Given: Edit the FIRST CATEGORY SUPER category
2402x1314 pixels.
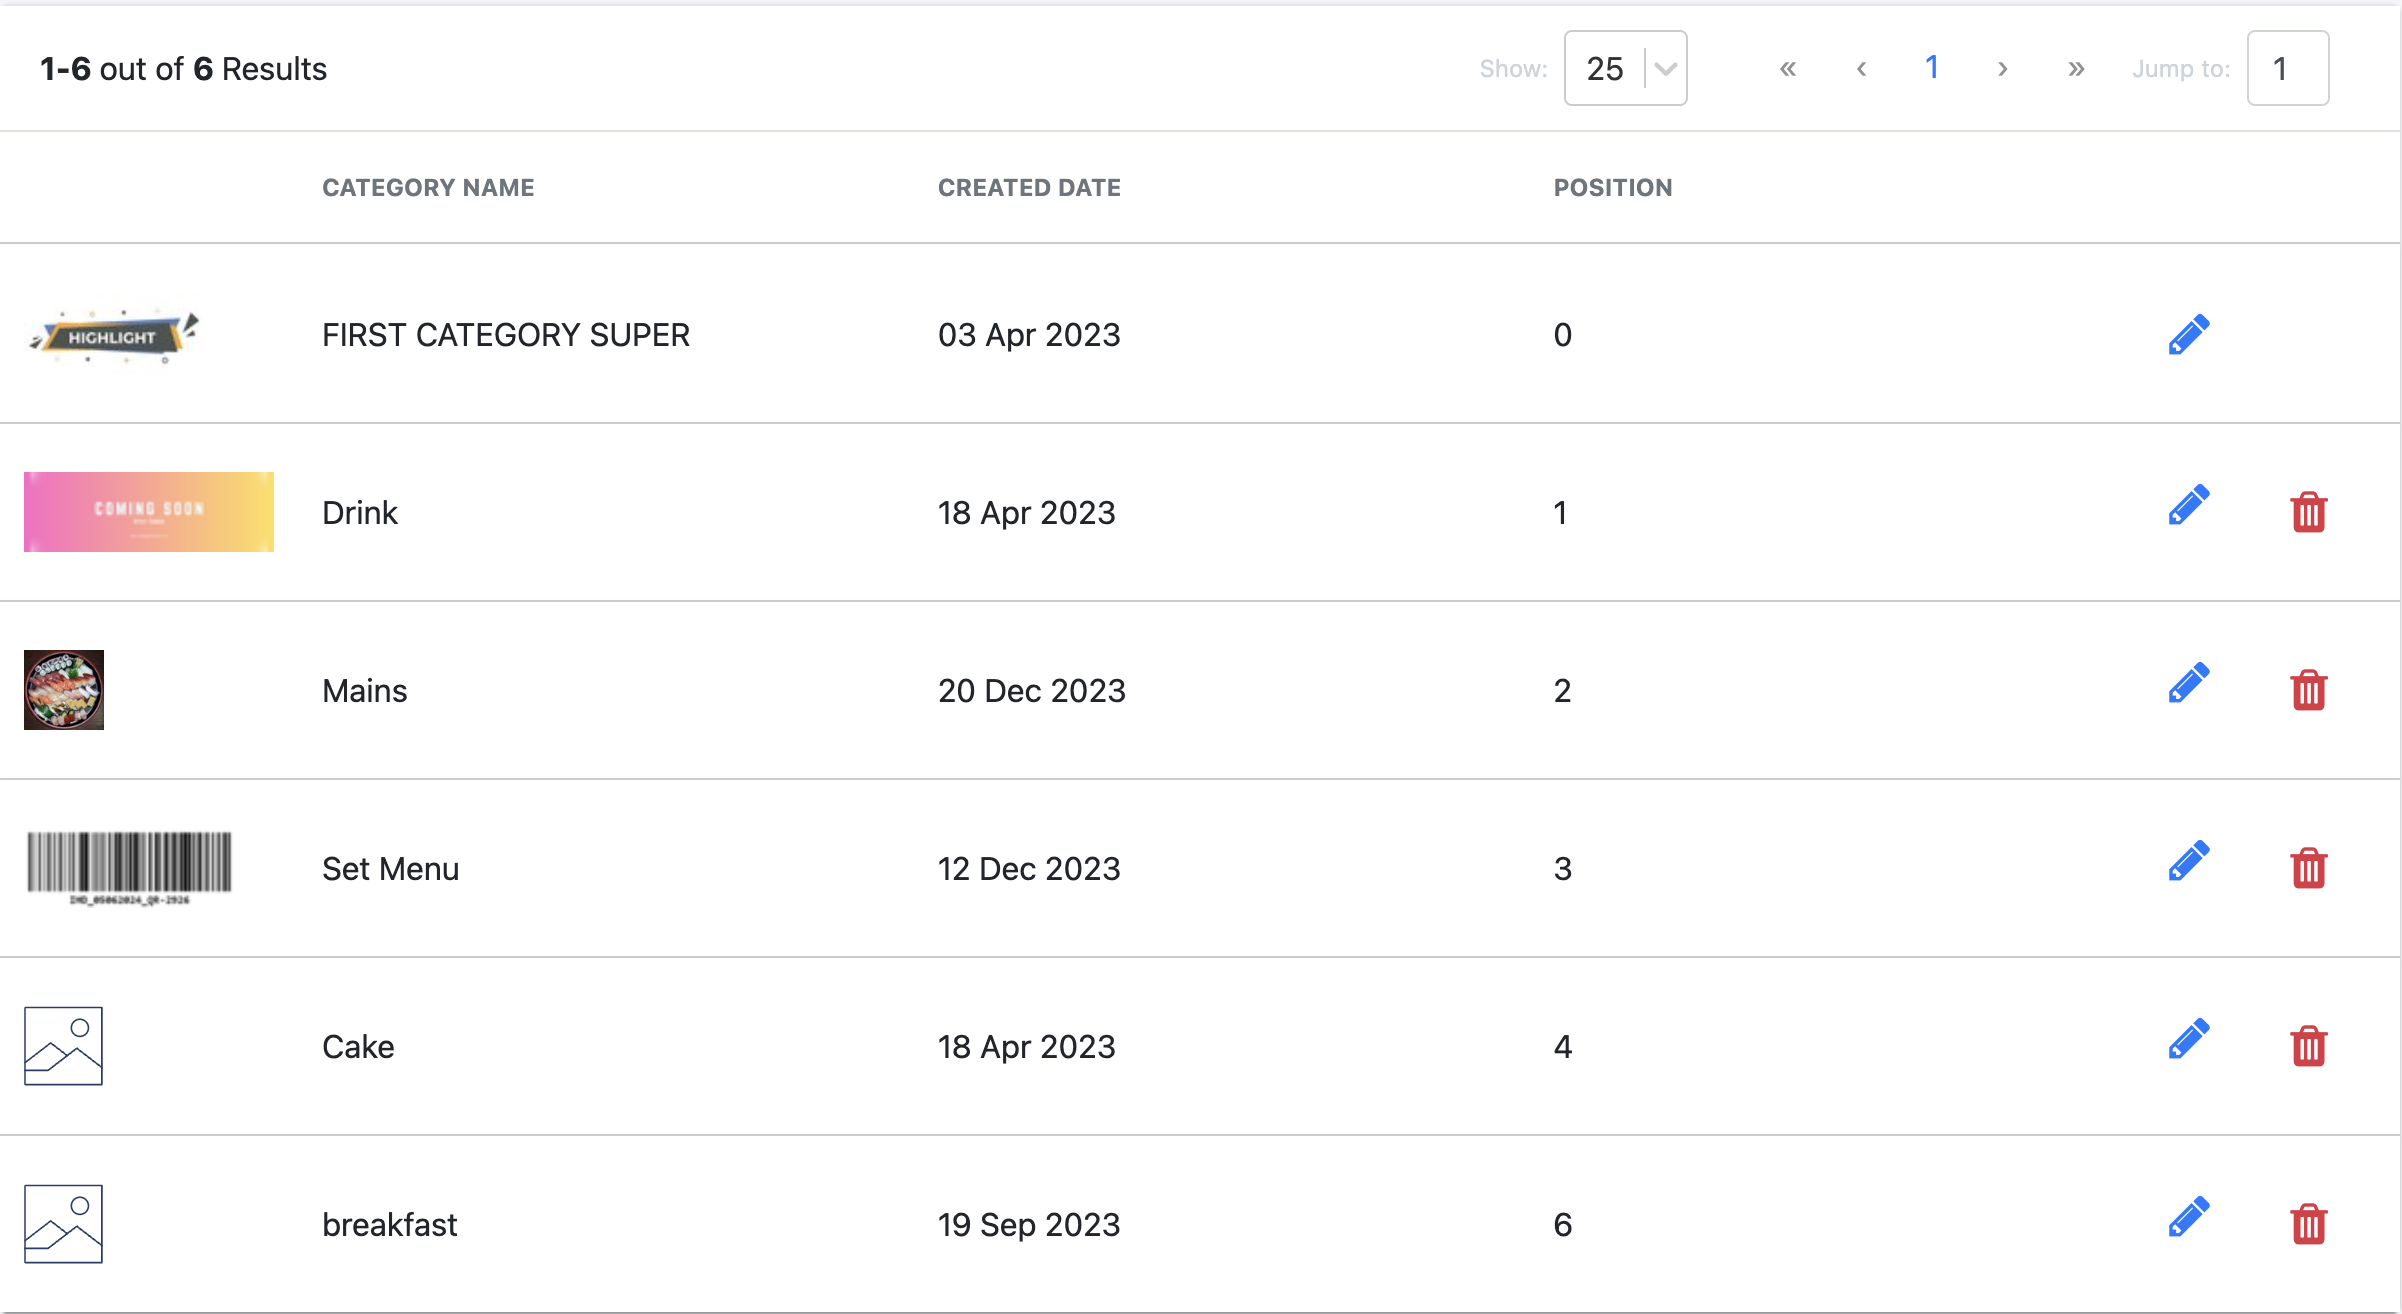Looking at the screenshot, I should (x=2188, y=335).
